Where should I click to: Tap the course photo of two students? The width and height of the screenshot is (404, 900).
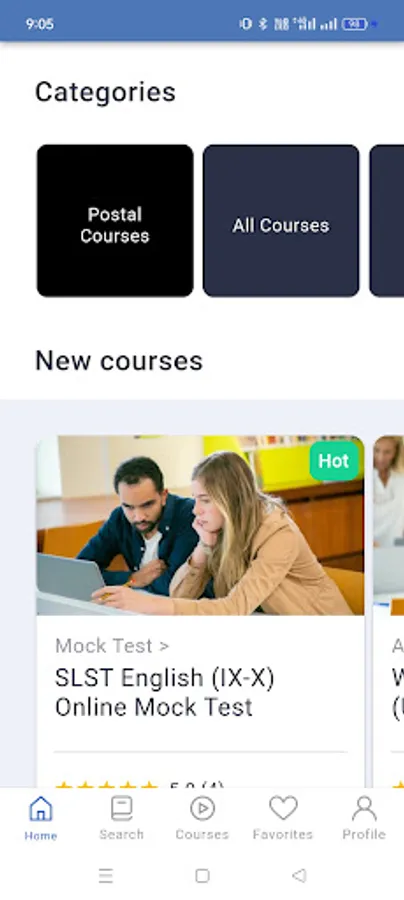tap(200, 525)
